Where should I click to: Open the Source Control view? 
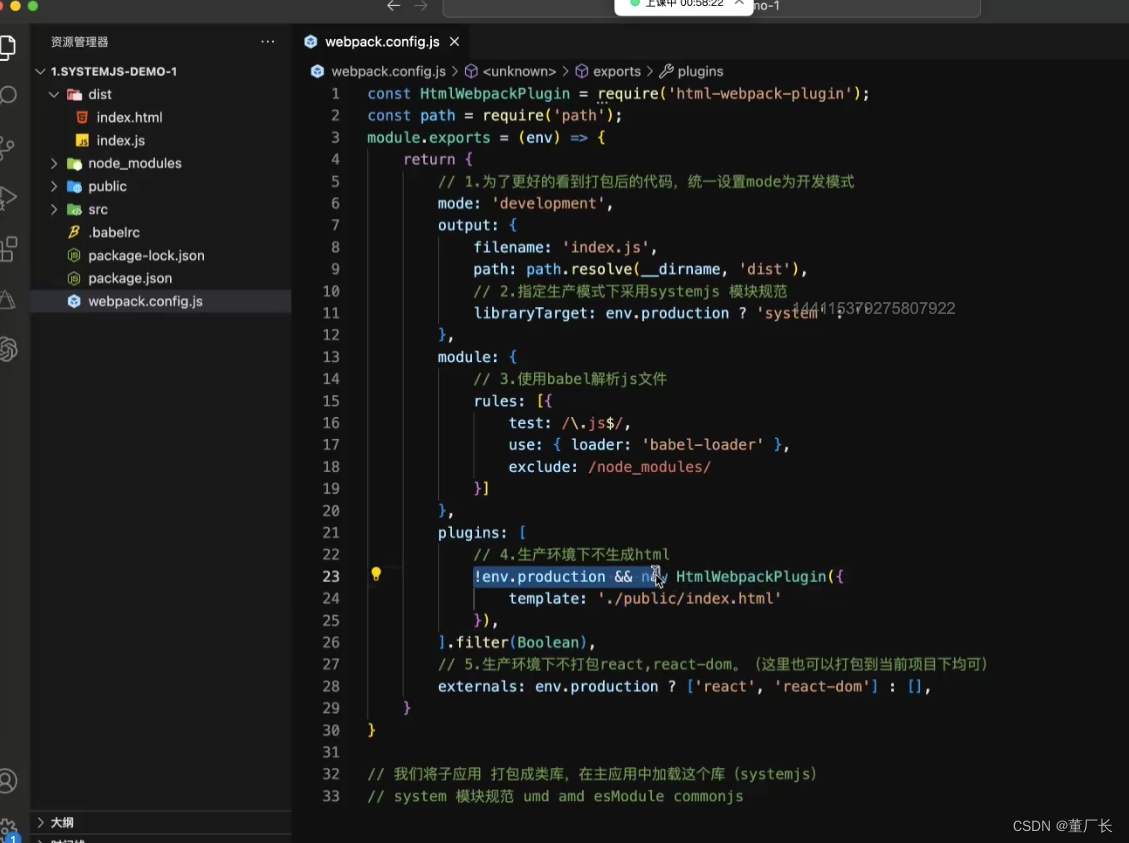coord(7,147)
